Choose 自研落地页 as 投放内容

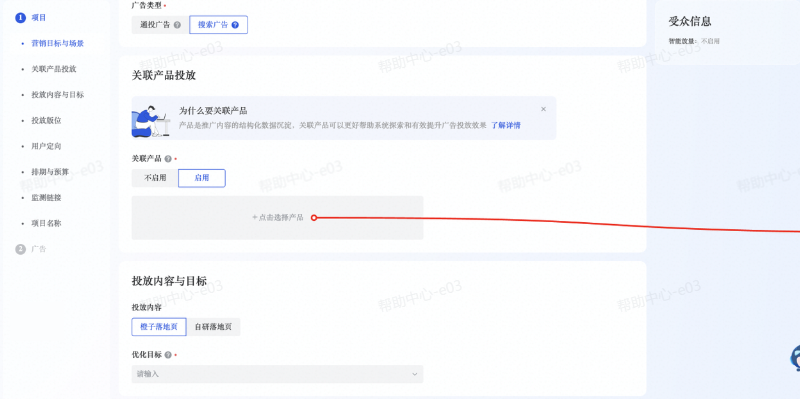tap(213, 327)
